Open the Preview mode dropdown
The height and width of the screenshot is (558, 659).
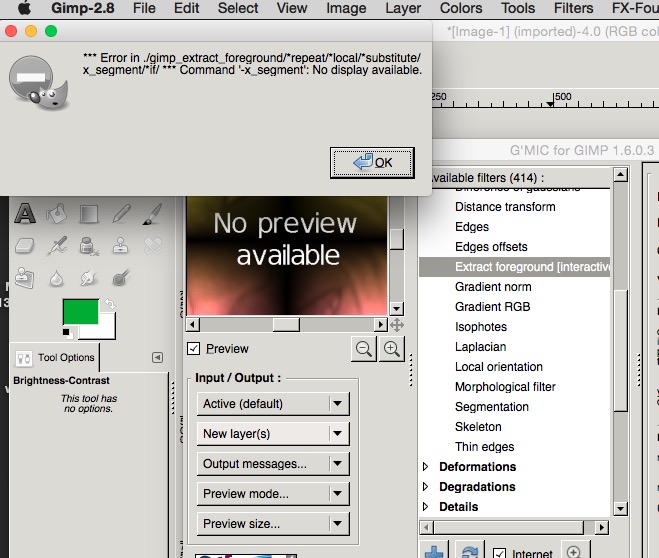click(x=273, y=494)
